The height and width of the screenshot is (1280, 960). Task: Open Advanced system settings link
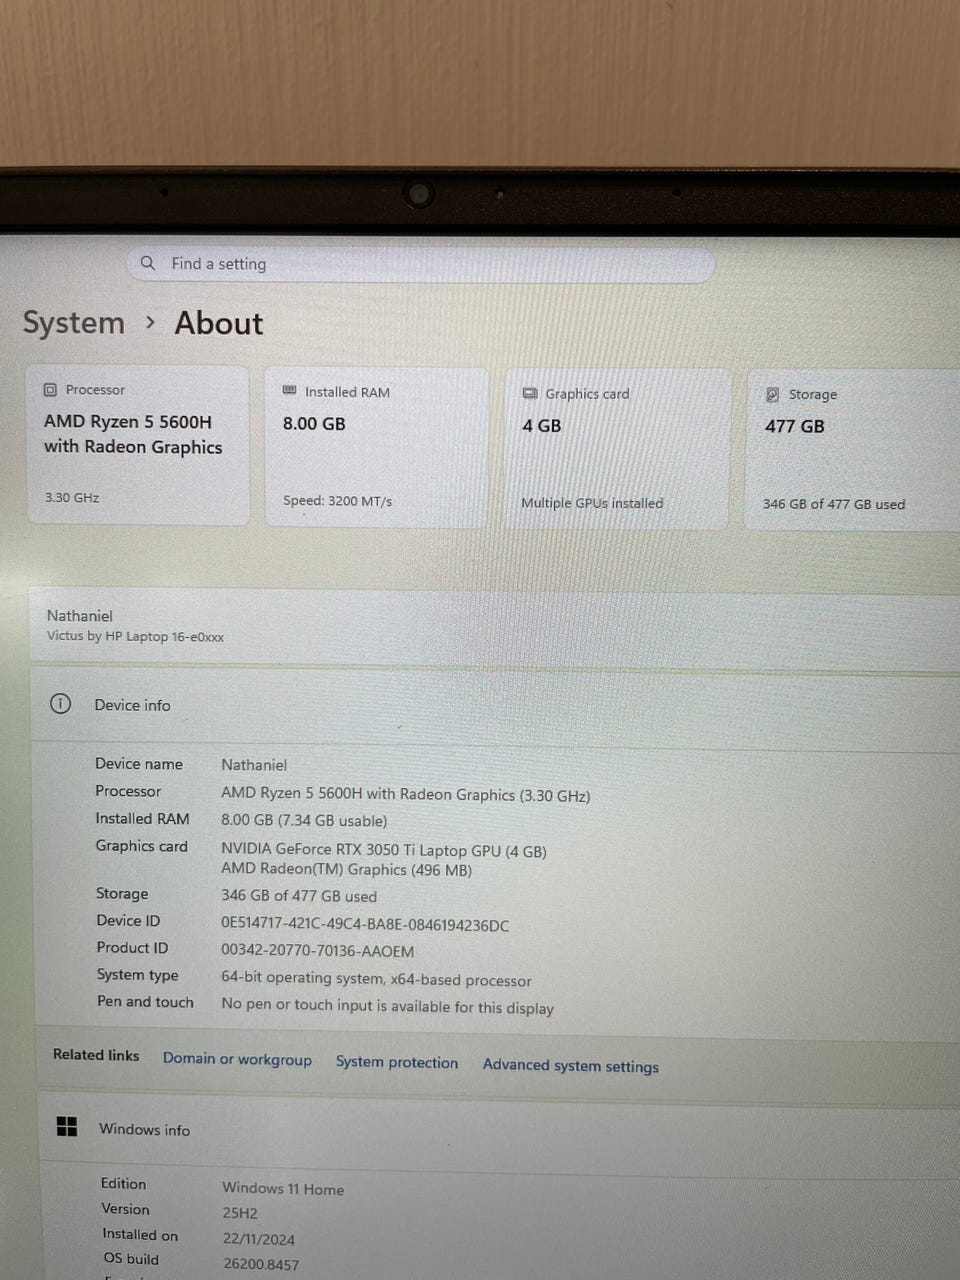[571, 1066]
